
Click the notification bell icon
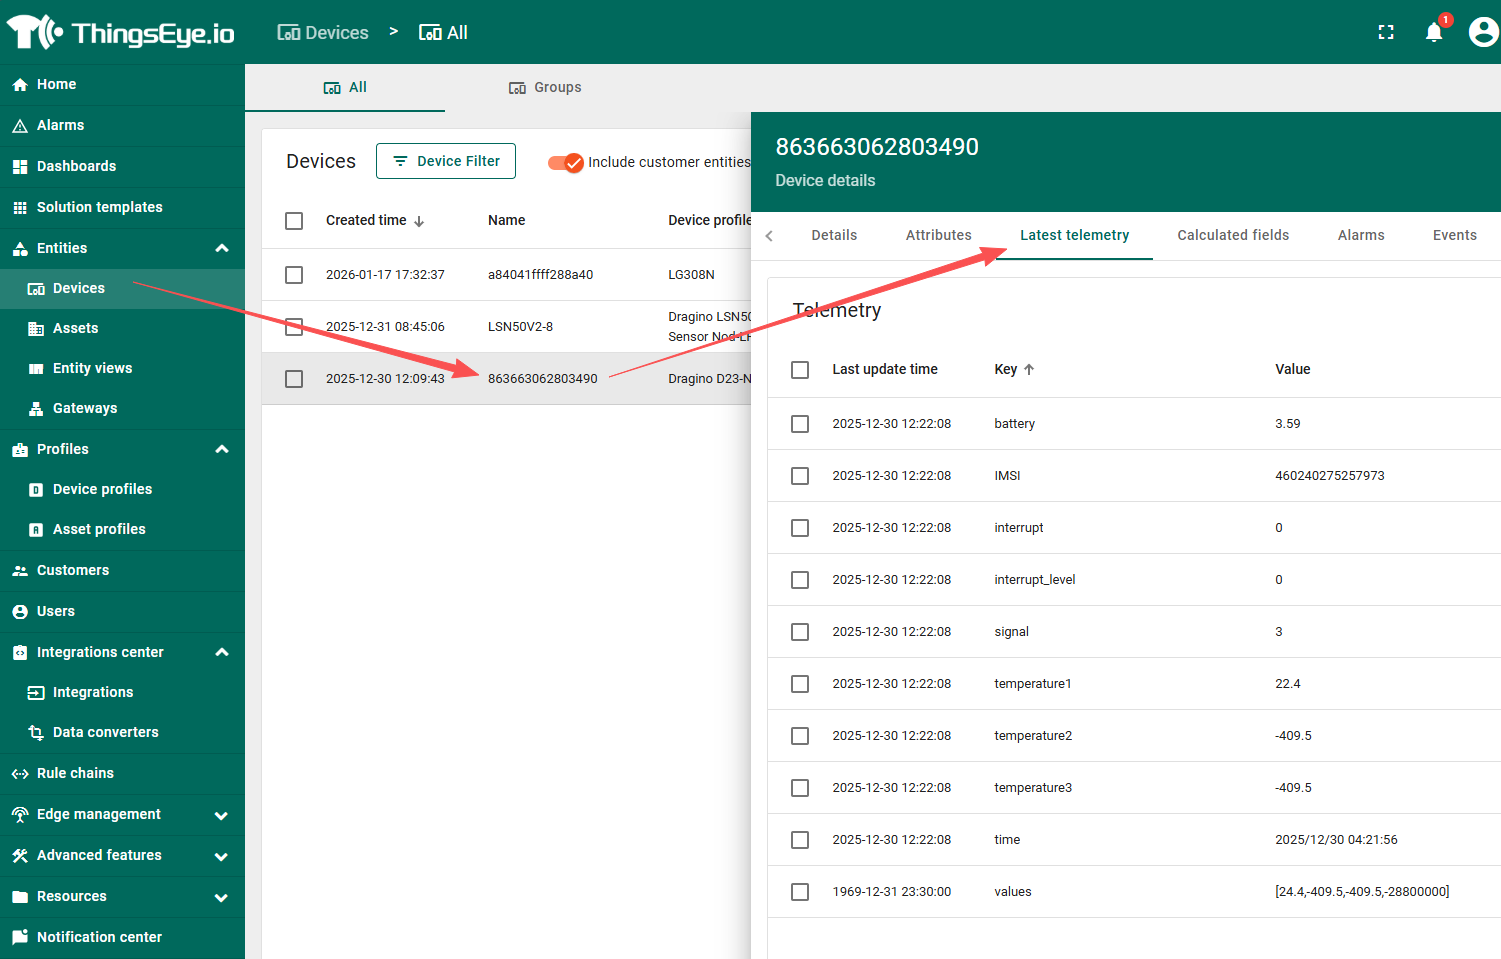coord(1433,33)
